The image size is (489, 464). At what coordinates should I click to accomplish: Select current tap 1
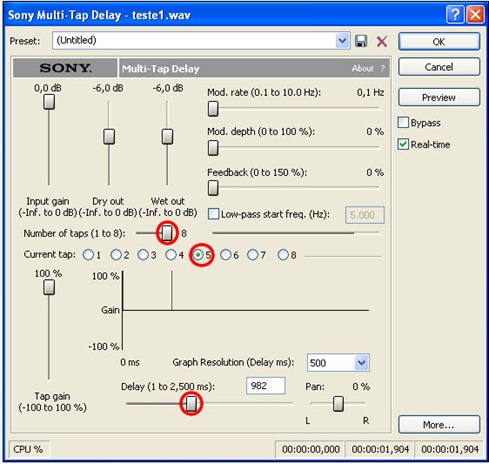(x=88, y=255)
